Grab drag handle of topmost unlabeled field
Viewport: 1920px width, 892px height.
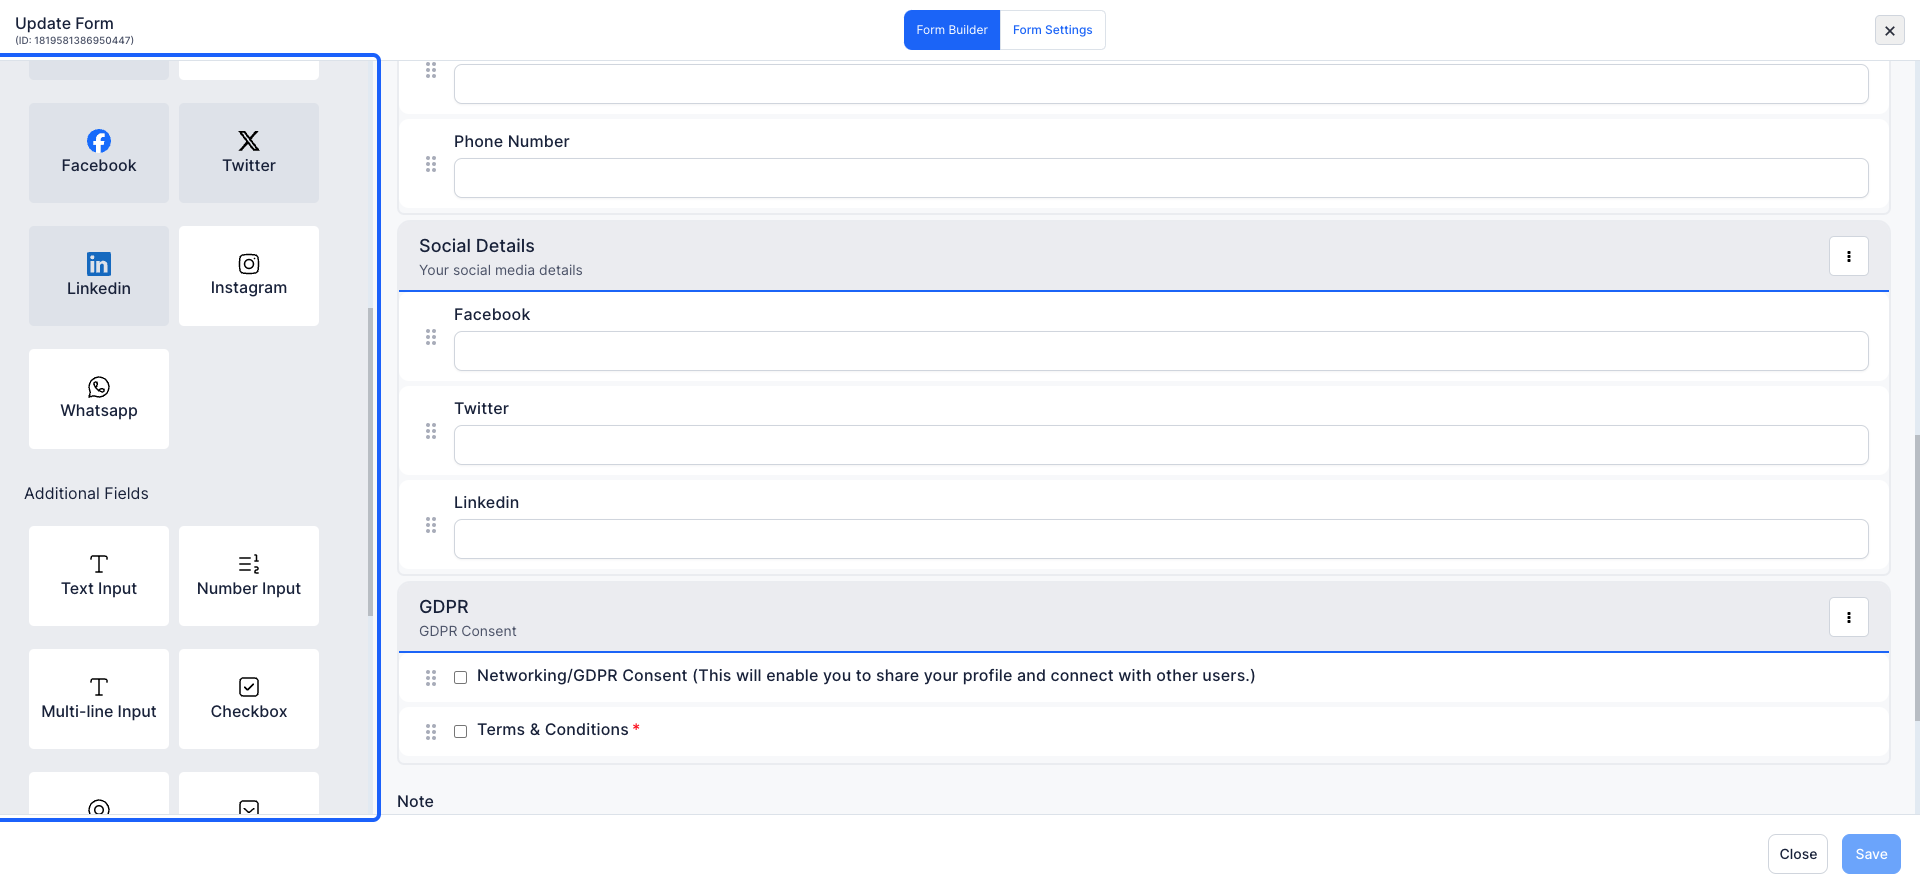431,70
